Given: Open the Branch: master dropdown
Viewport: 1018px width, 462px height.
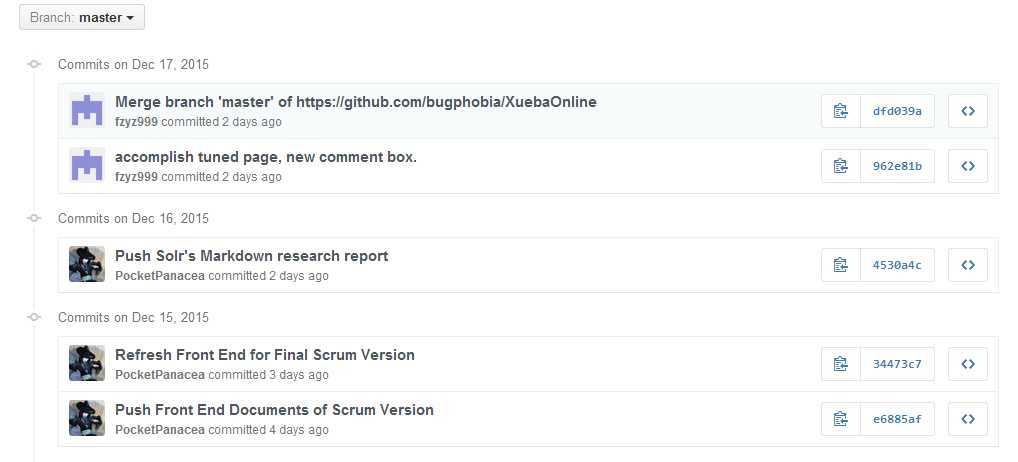Looking at the screenshot, I should 82,17.
